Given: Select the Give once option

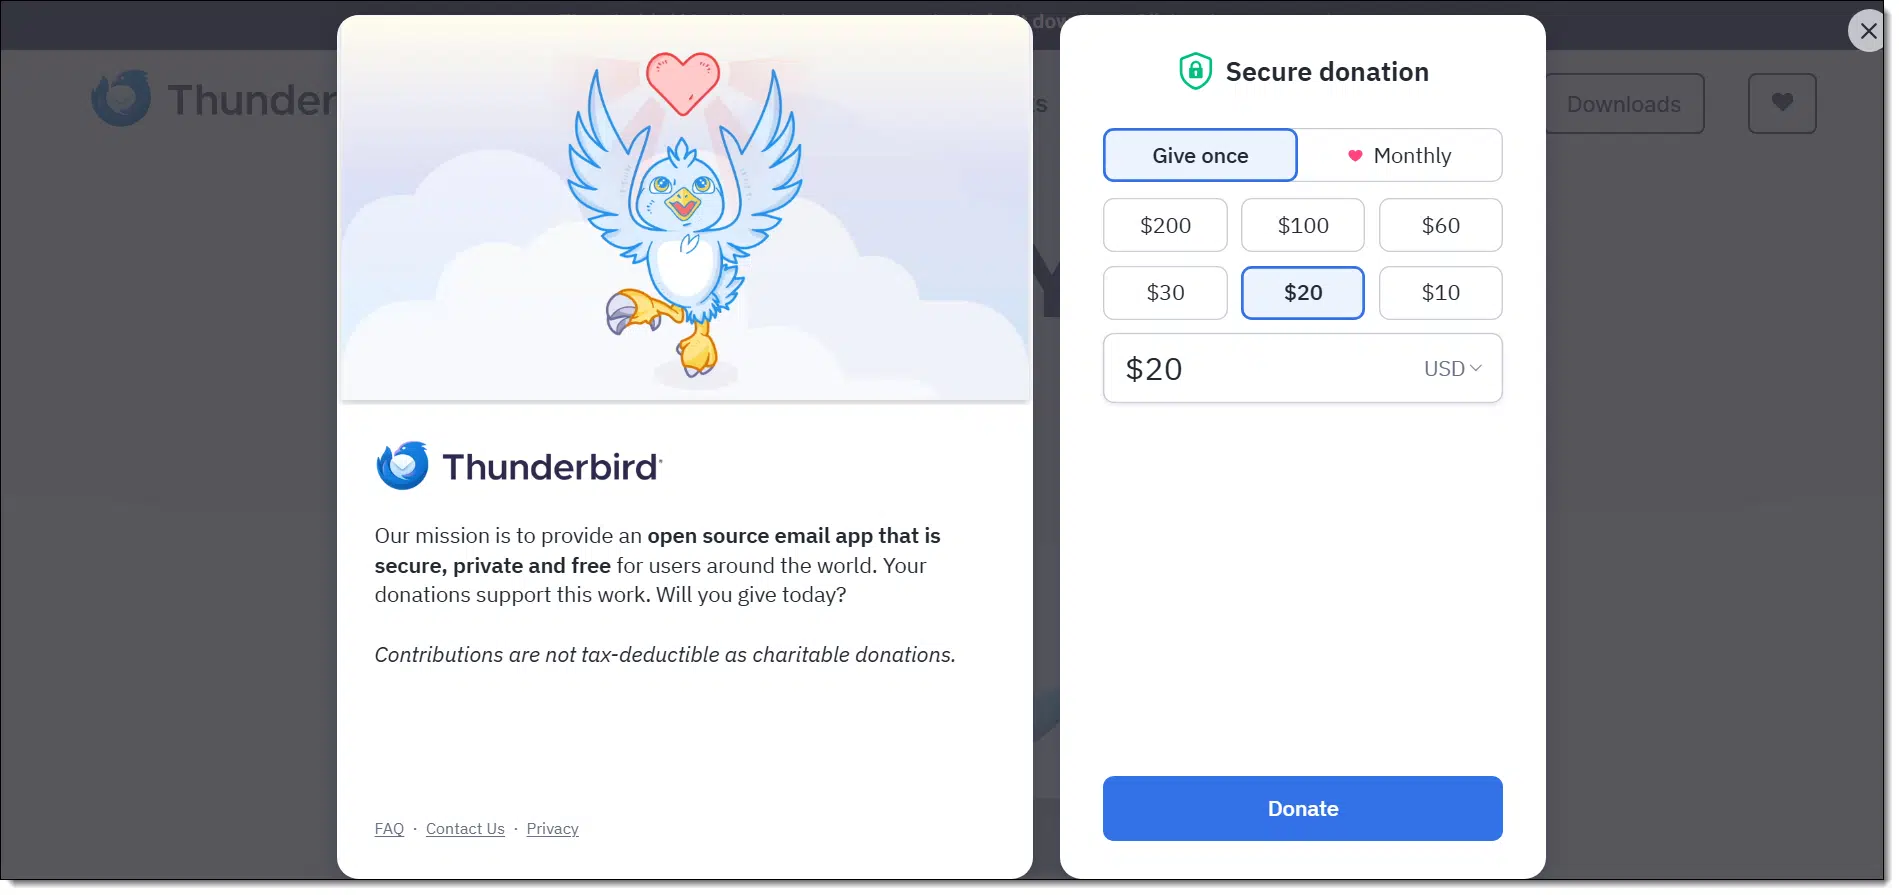Looking at the screenshot, I should click(1200, 155).
